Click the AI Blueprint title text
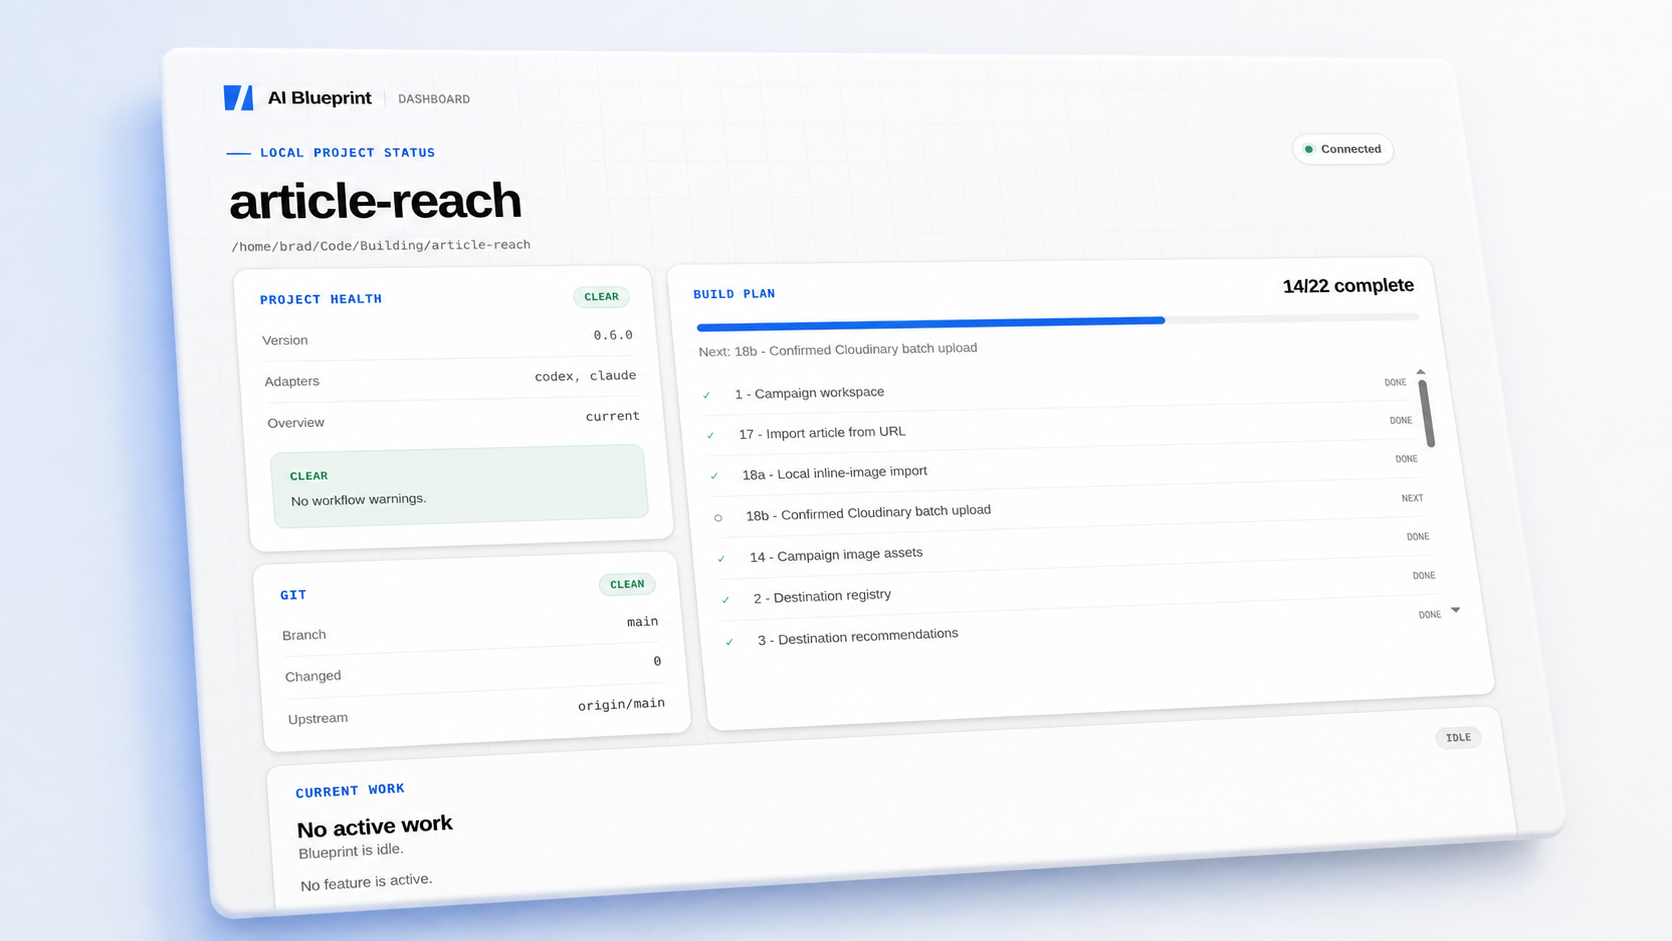 [320, 98]
